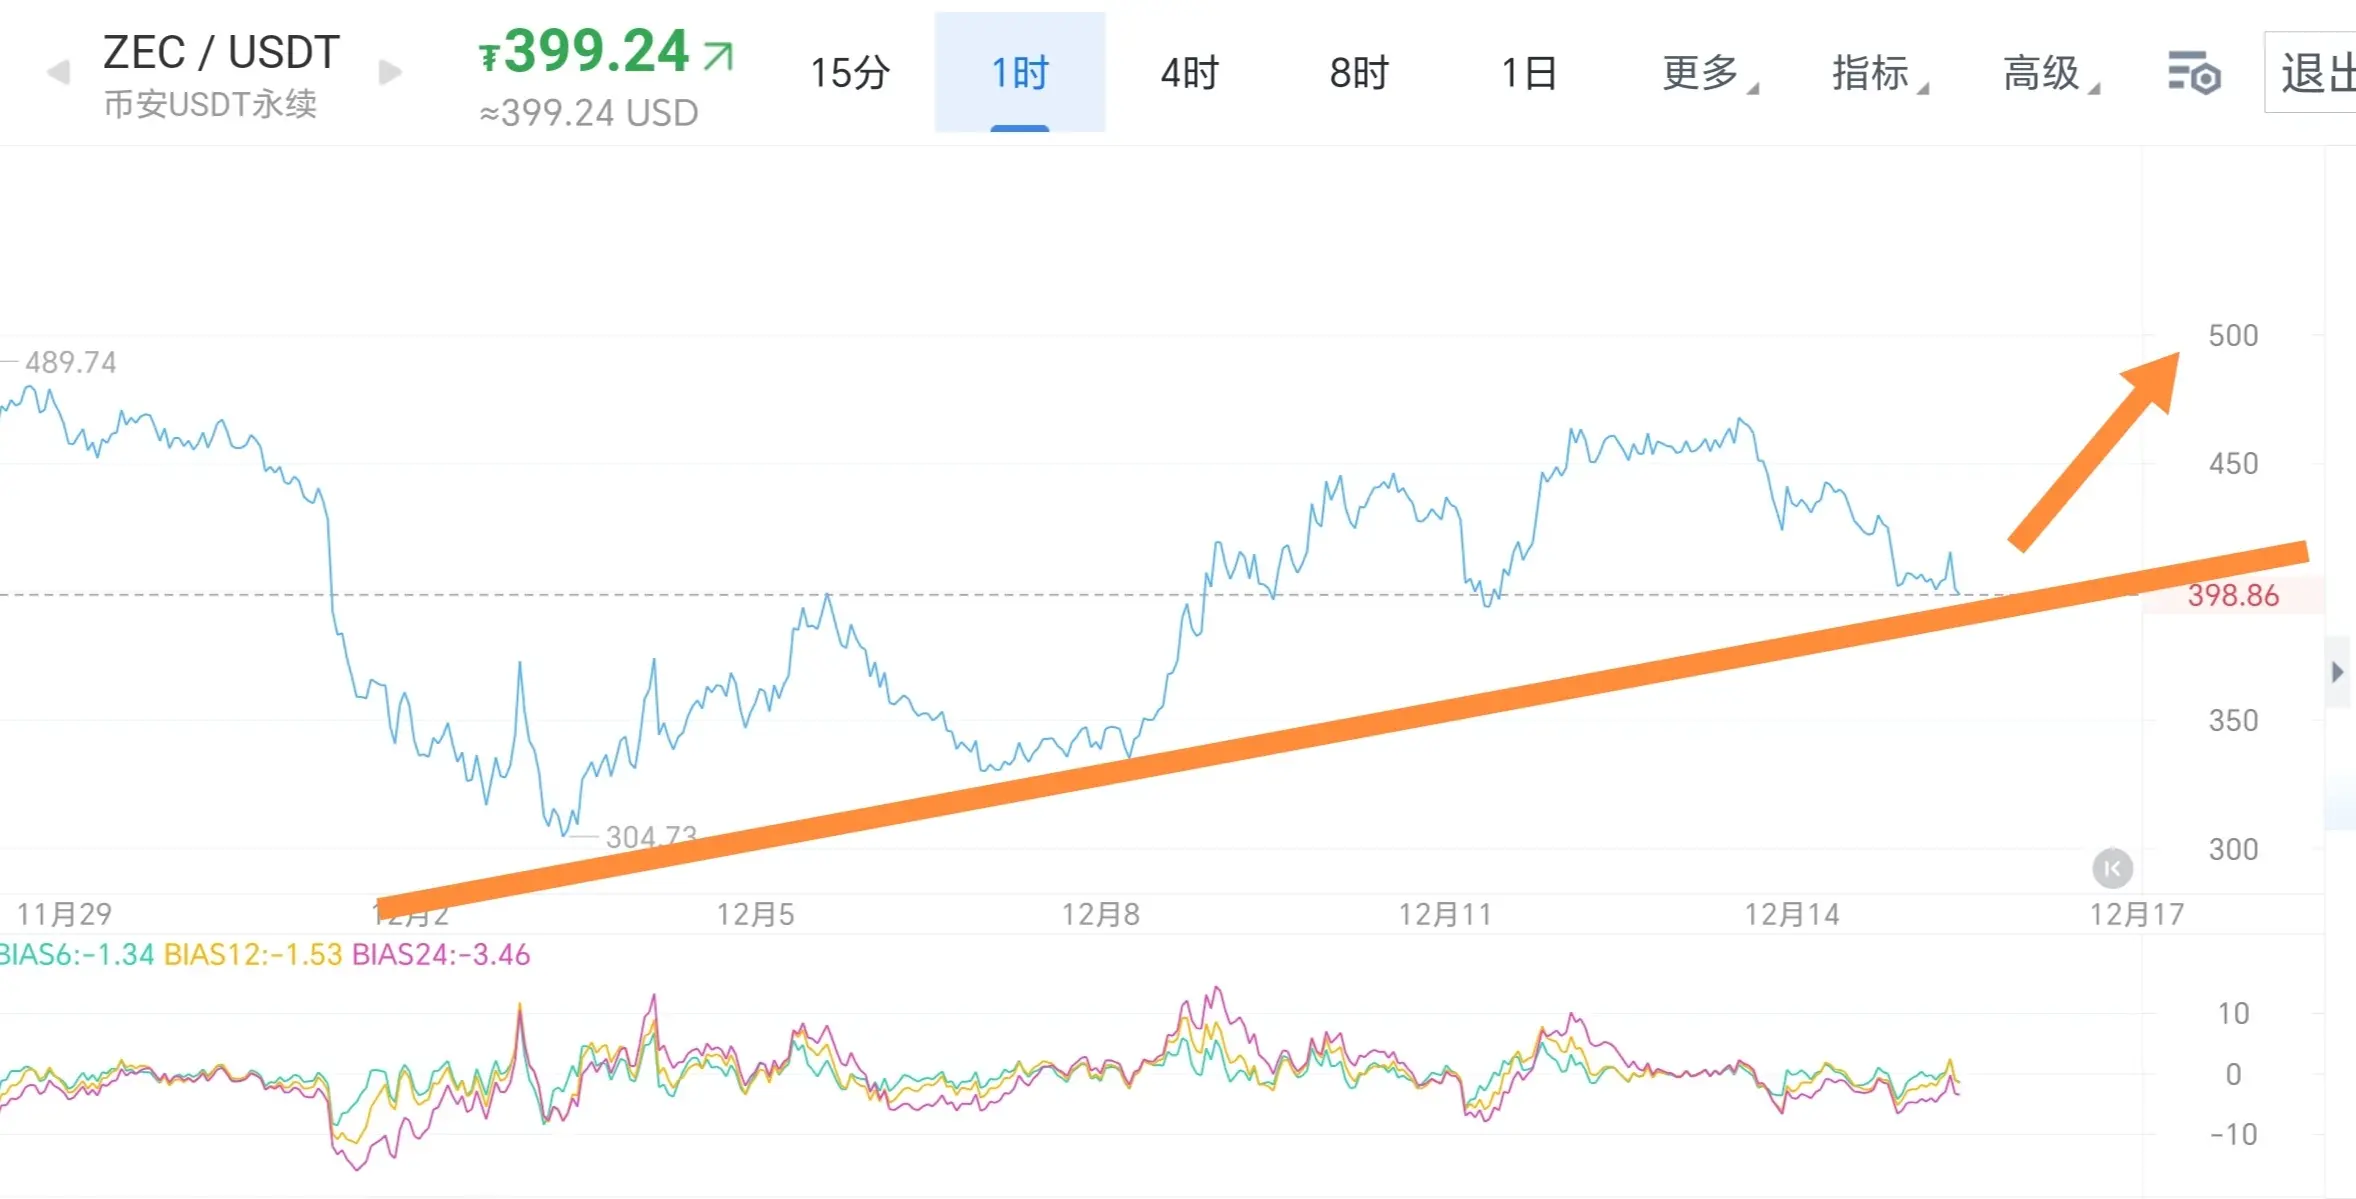
Task: Click the jump-to-latest K button
Action: click(x=2112, y=868)
